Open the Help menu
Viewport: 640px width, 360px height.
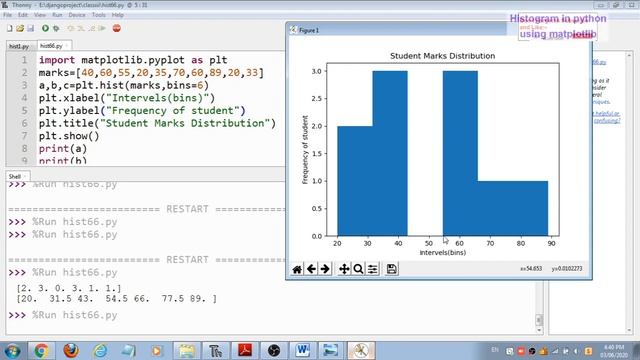(x=118, y=15)
